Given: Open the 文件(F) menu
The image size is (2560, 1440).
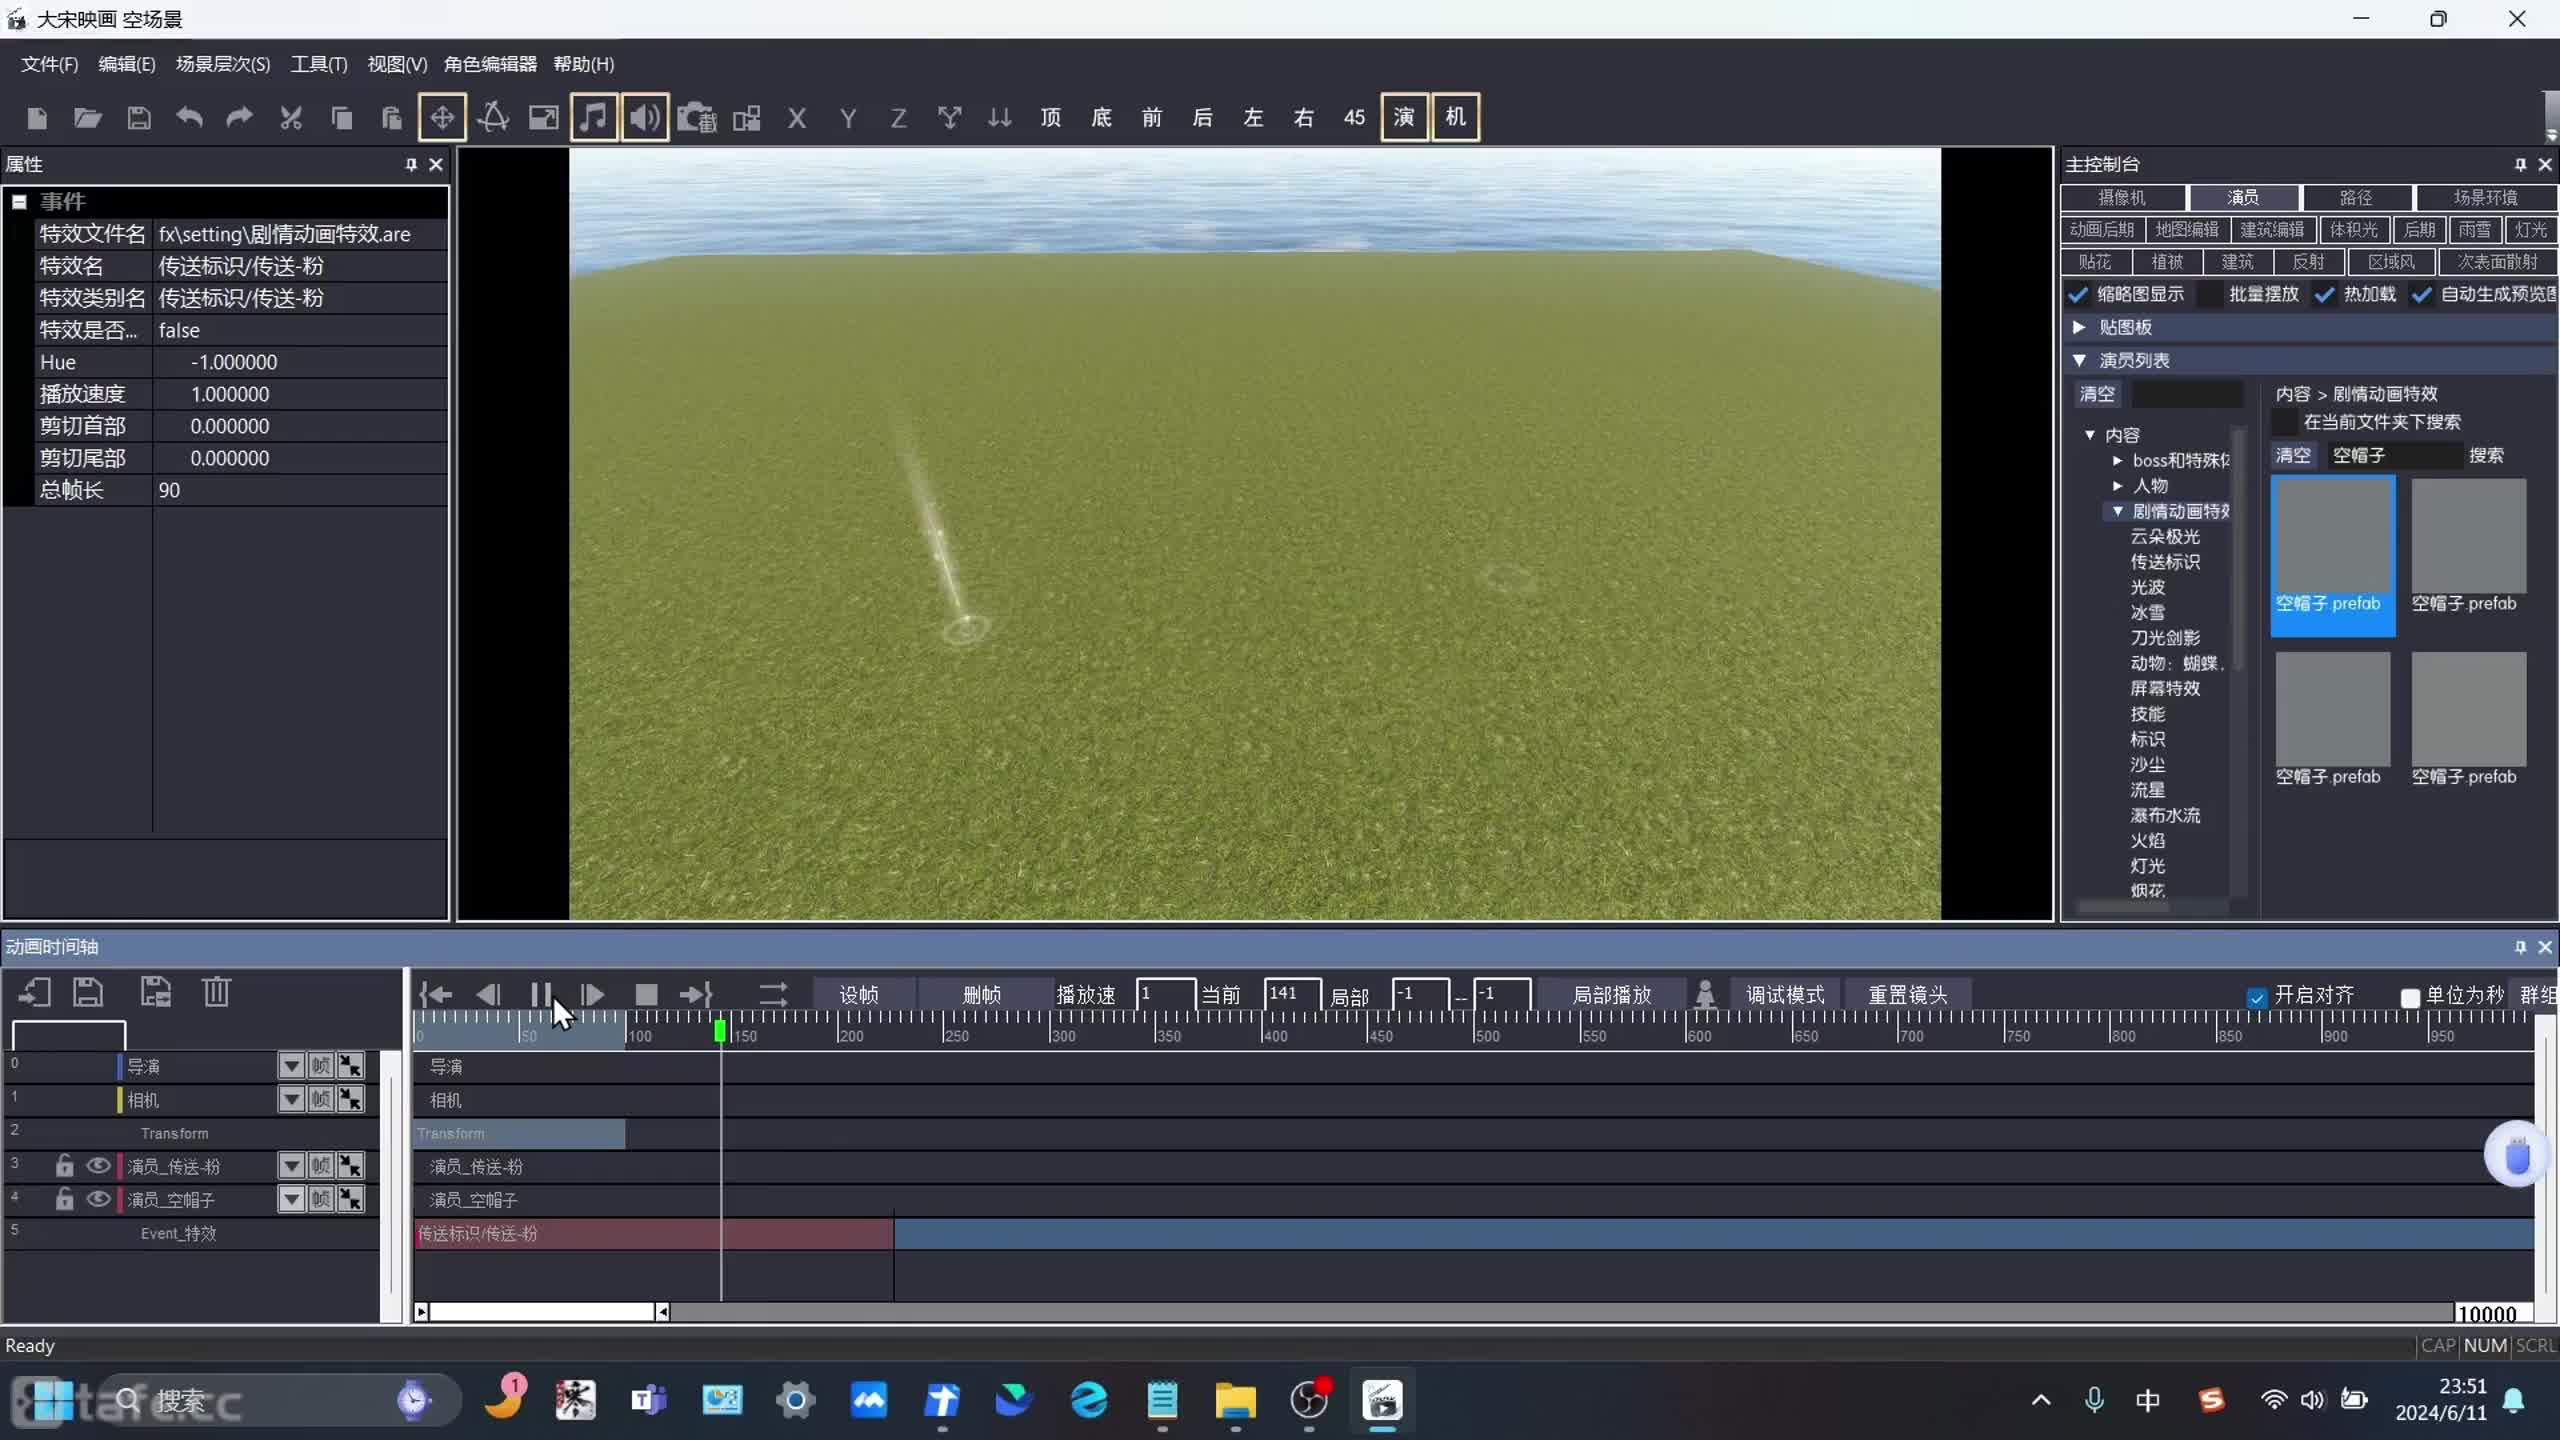Looking at the screenshot, I should (x=50, y=64).
